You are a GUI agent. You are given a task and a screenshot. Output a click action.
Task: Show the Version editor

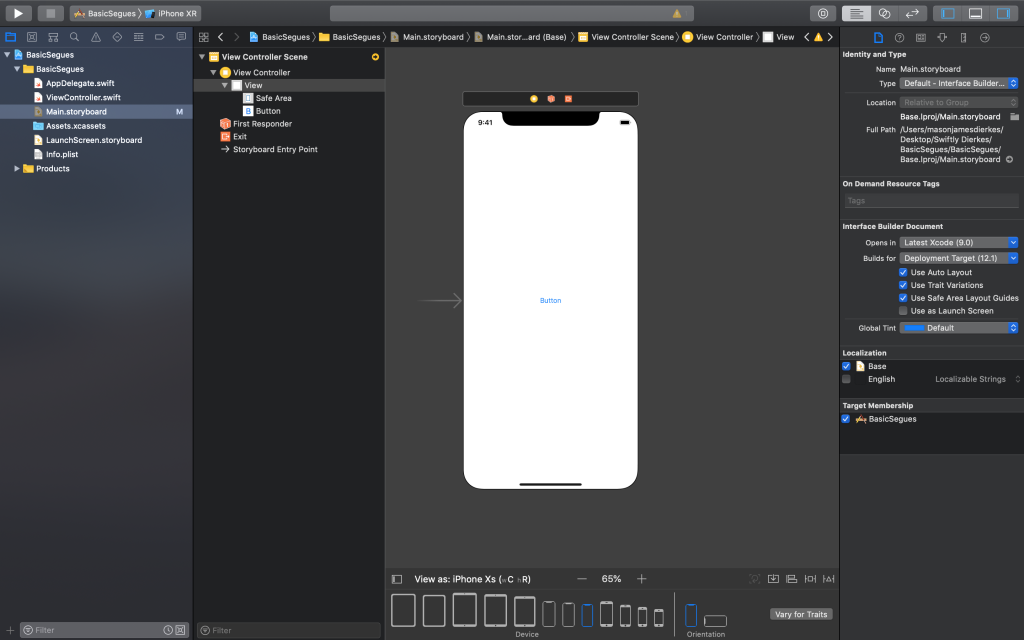912,13
